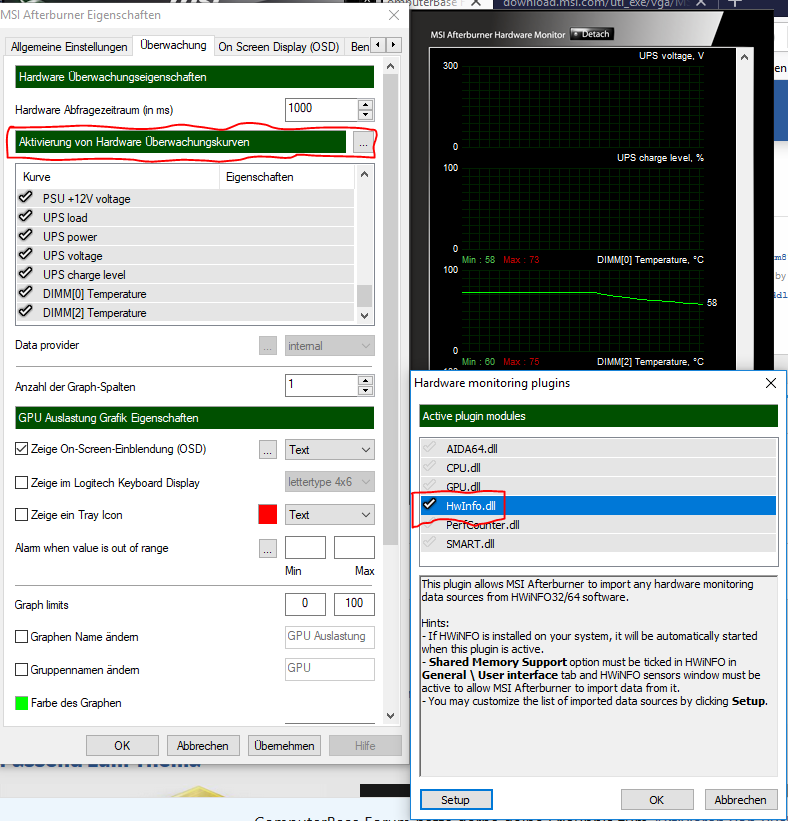Open hardware monitoring plugins via ellipsis button
788x821 pixels.
[x=363, y=142]
